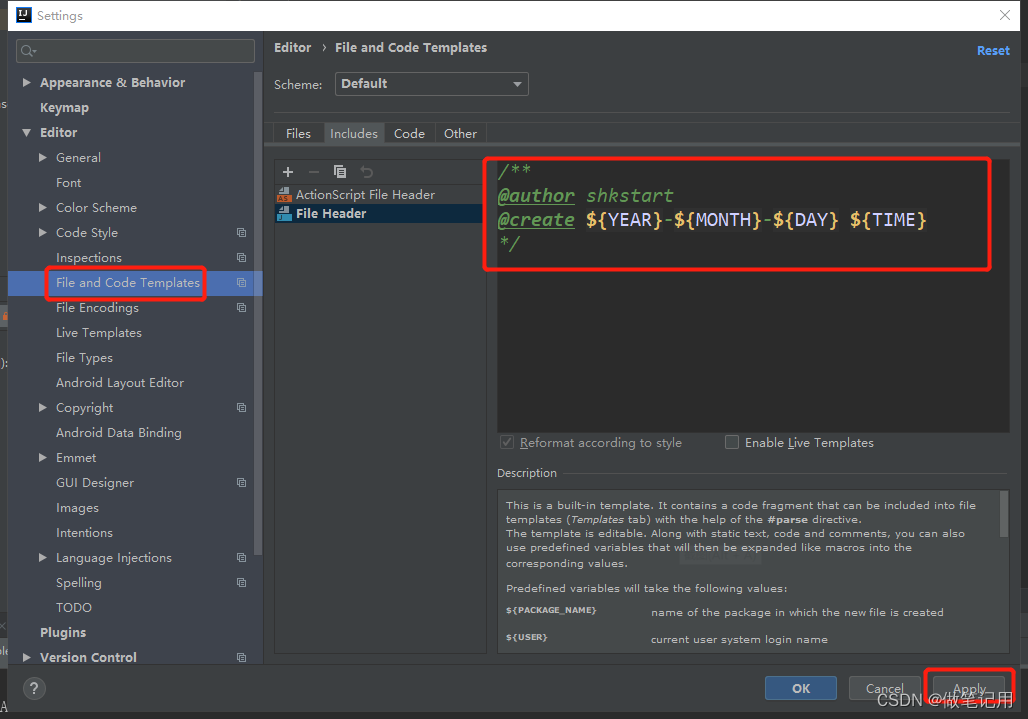The height and width of the screenshot is (719, 1028).
Task: Open help with the question mark icon
Action: pos(34,688)
